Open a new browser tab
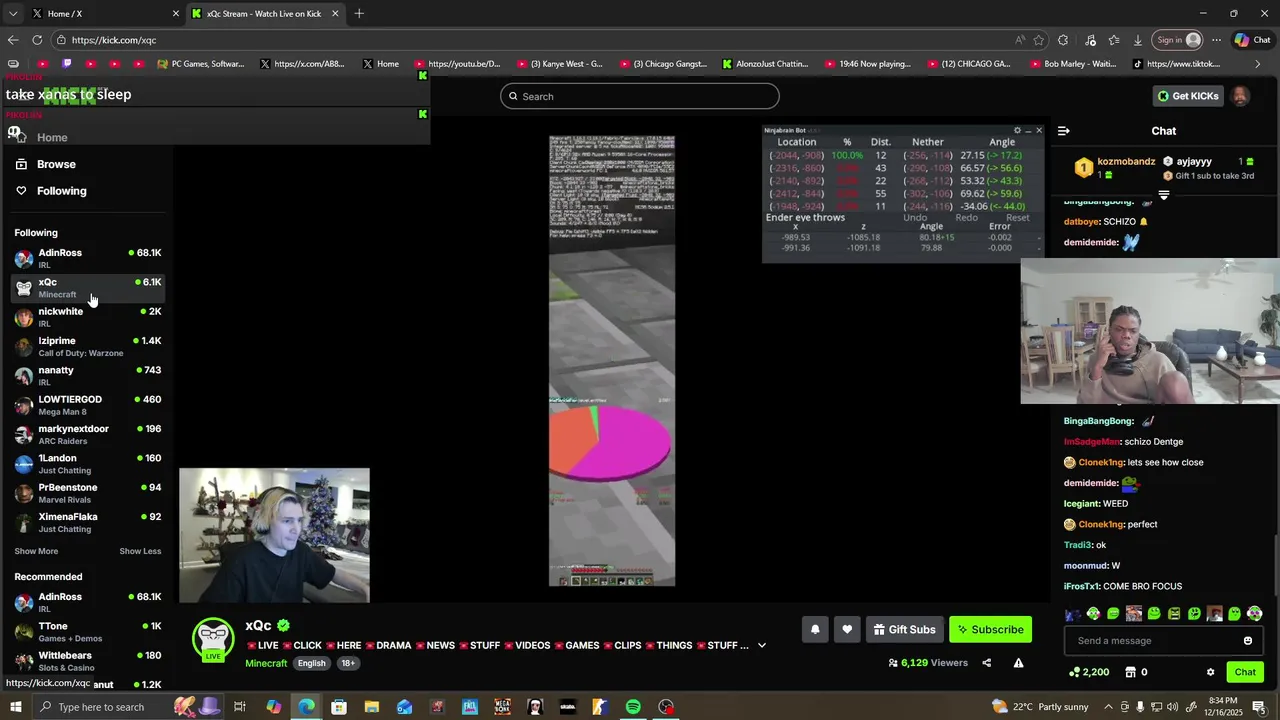The height and width of the screenshot is (720, 1280). point(359,13)
